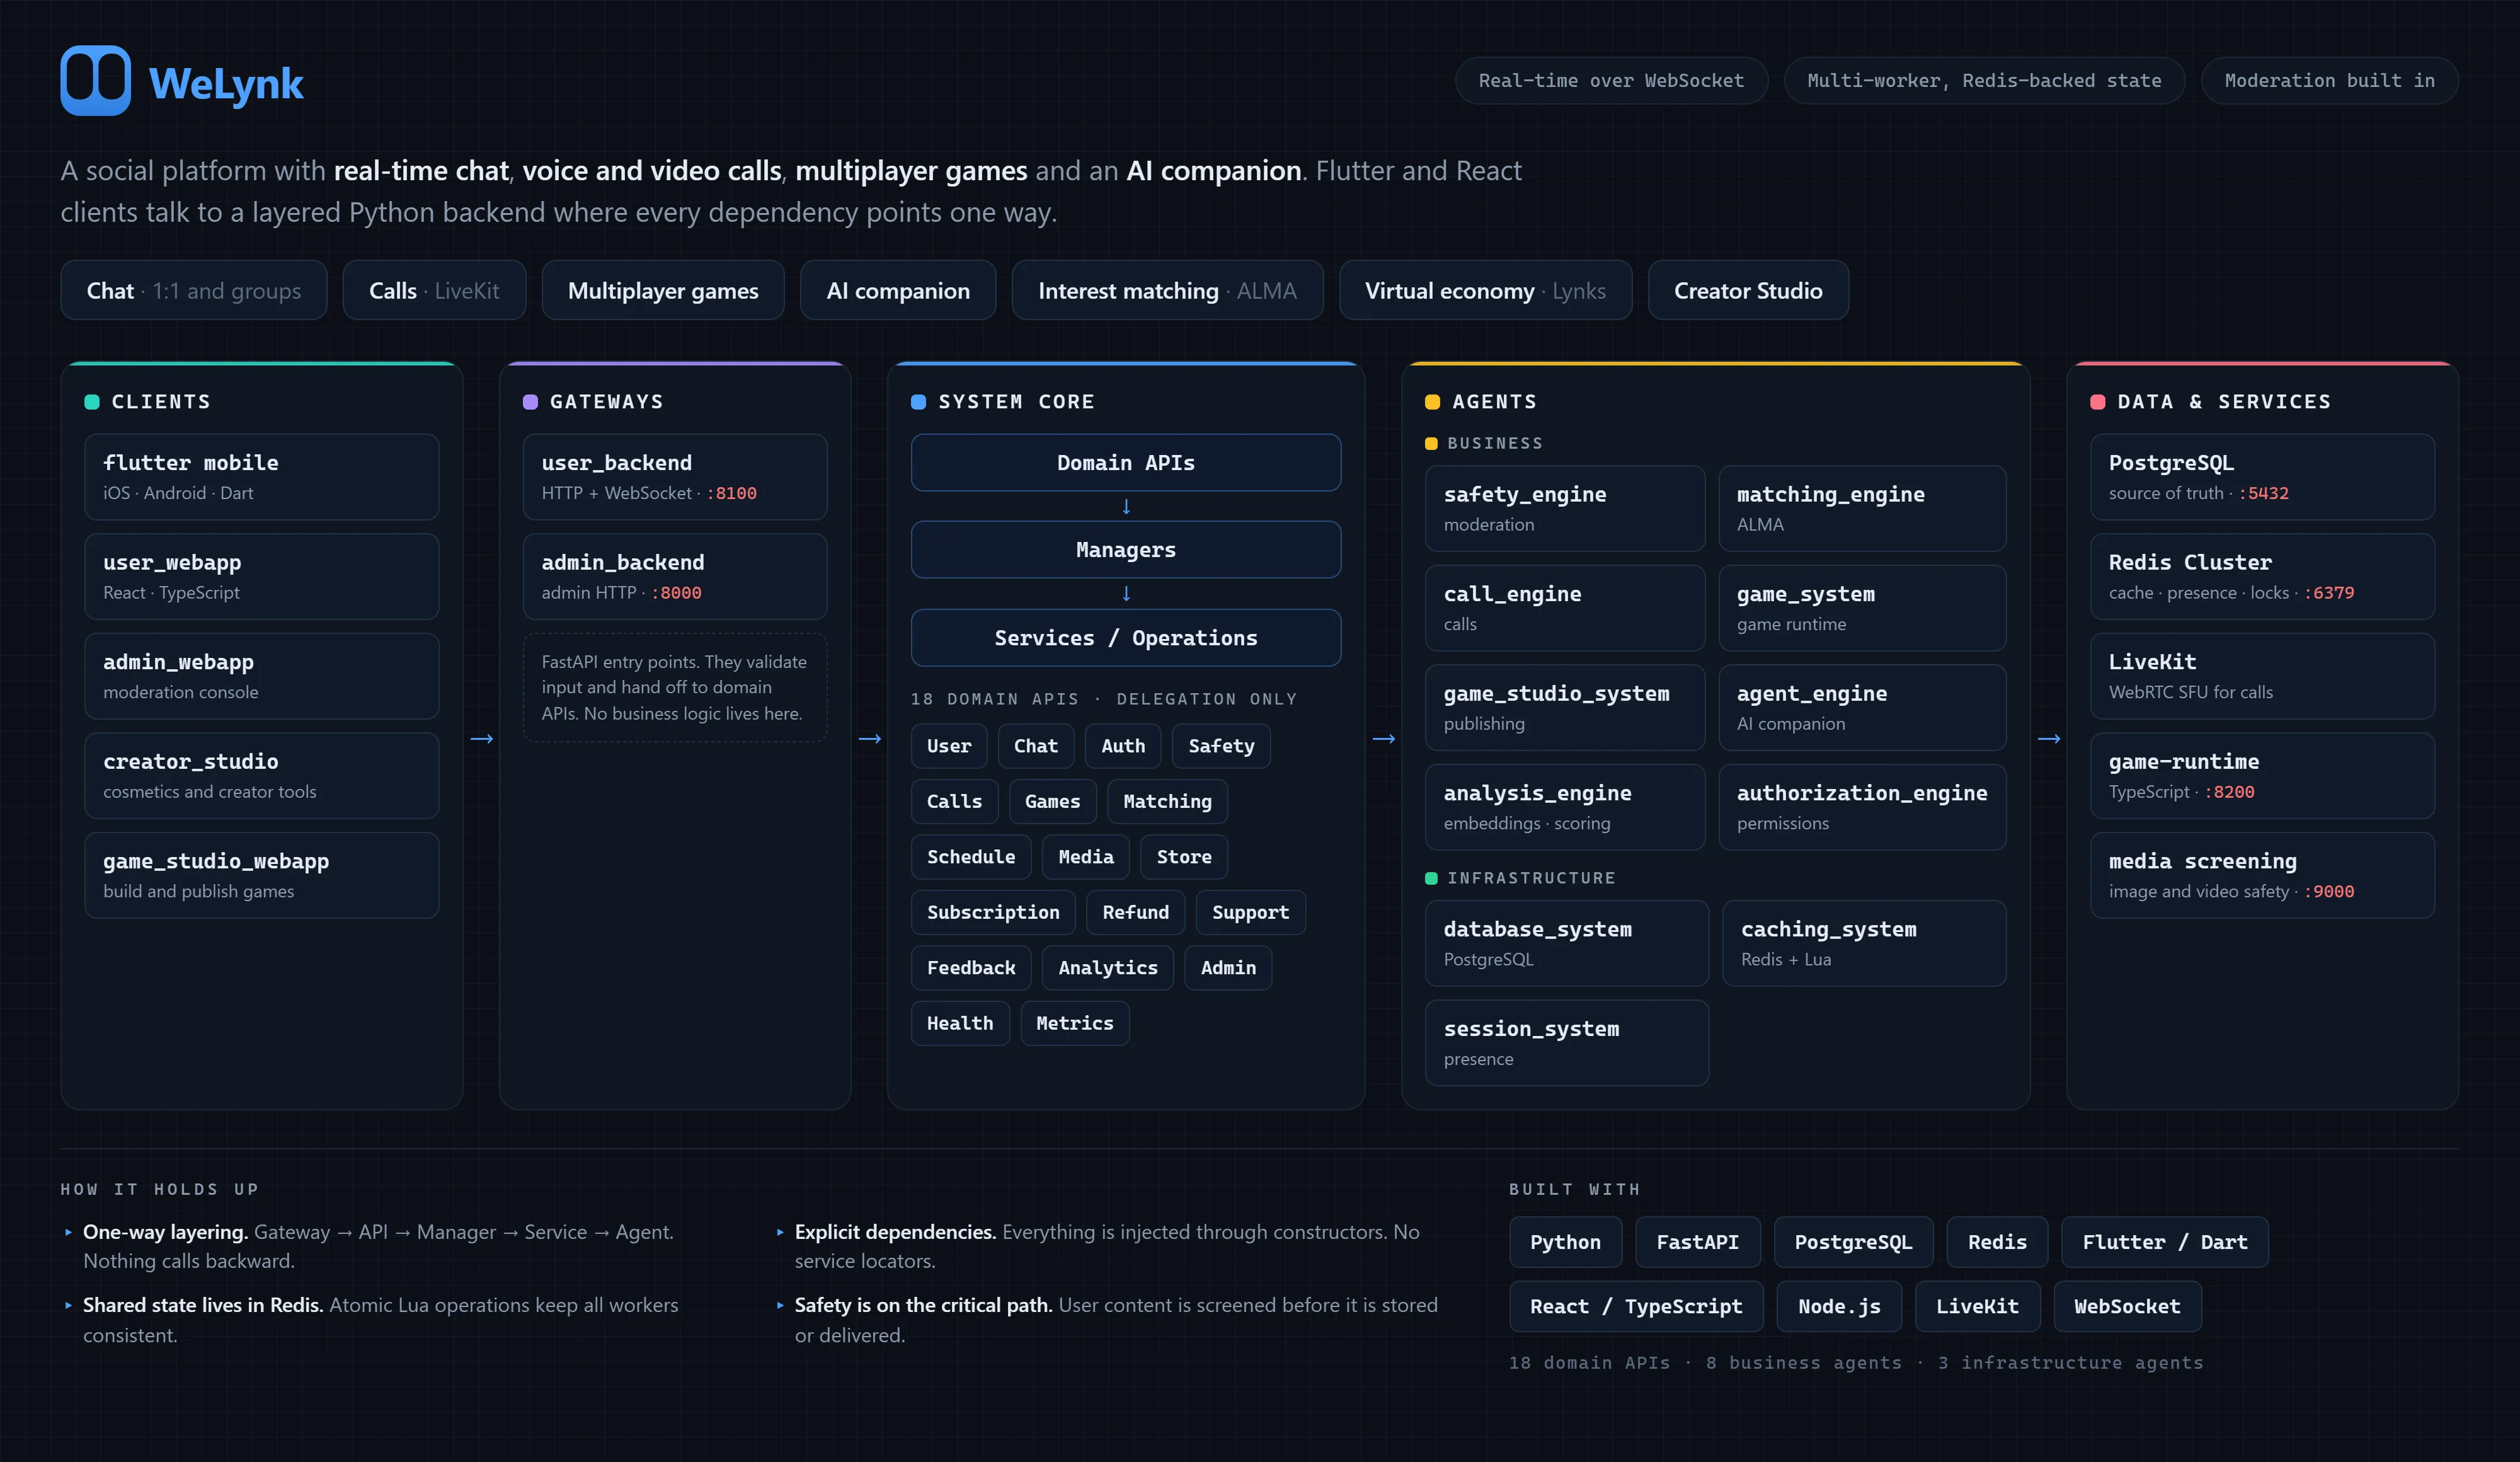The height and width of the screenshot is (1462, 2520).
Task: Select the Analytics domain API tag
Action: [1108, 967]
